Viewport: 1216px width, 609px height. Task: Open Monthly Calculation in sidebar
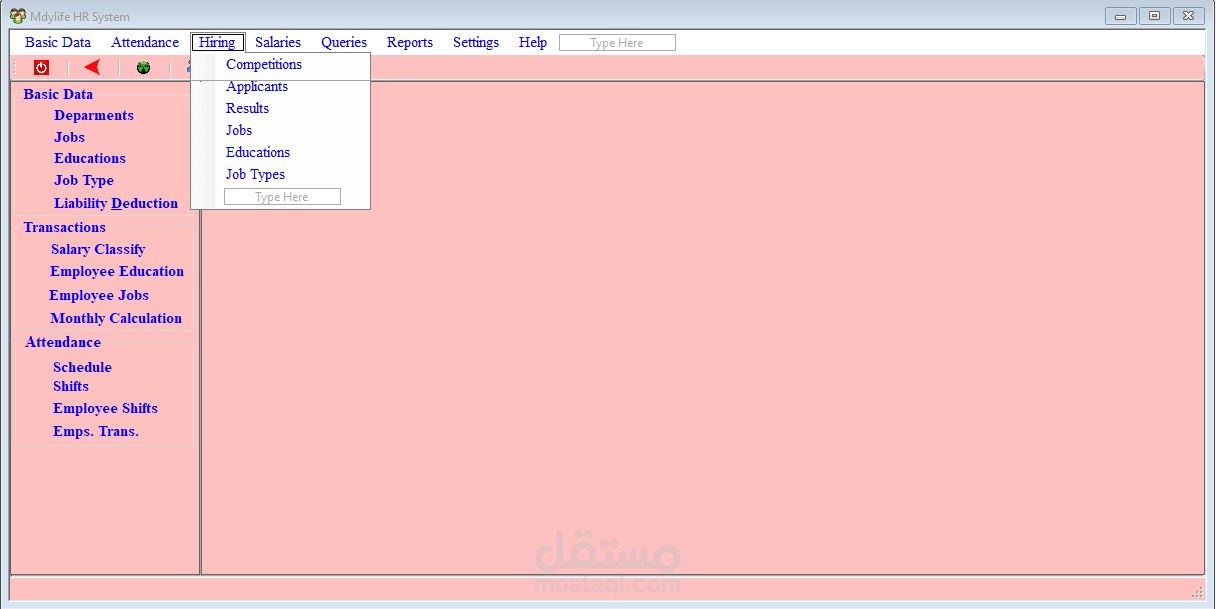[x=116, y=318]
